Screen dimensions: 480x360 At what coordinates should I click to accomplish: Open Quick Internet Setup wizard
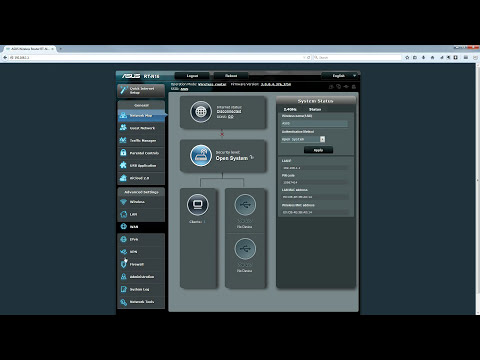coord(141,90)
